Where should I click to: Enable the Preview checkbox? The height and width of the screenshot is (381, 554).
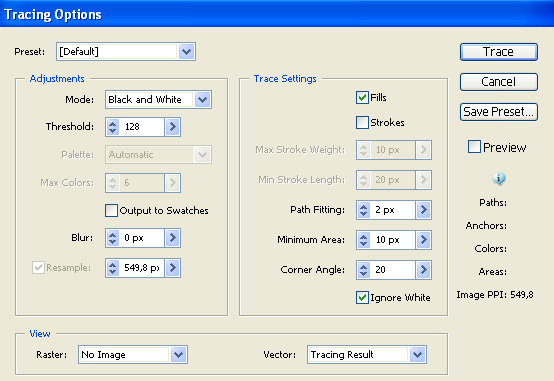pyautogui.click(x=474, y=147)
